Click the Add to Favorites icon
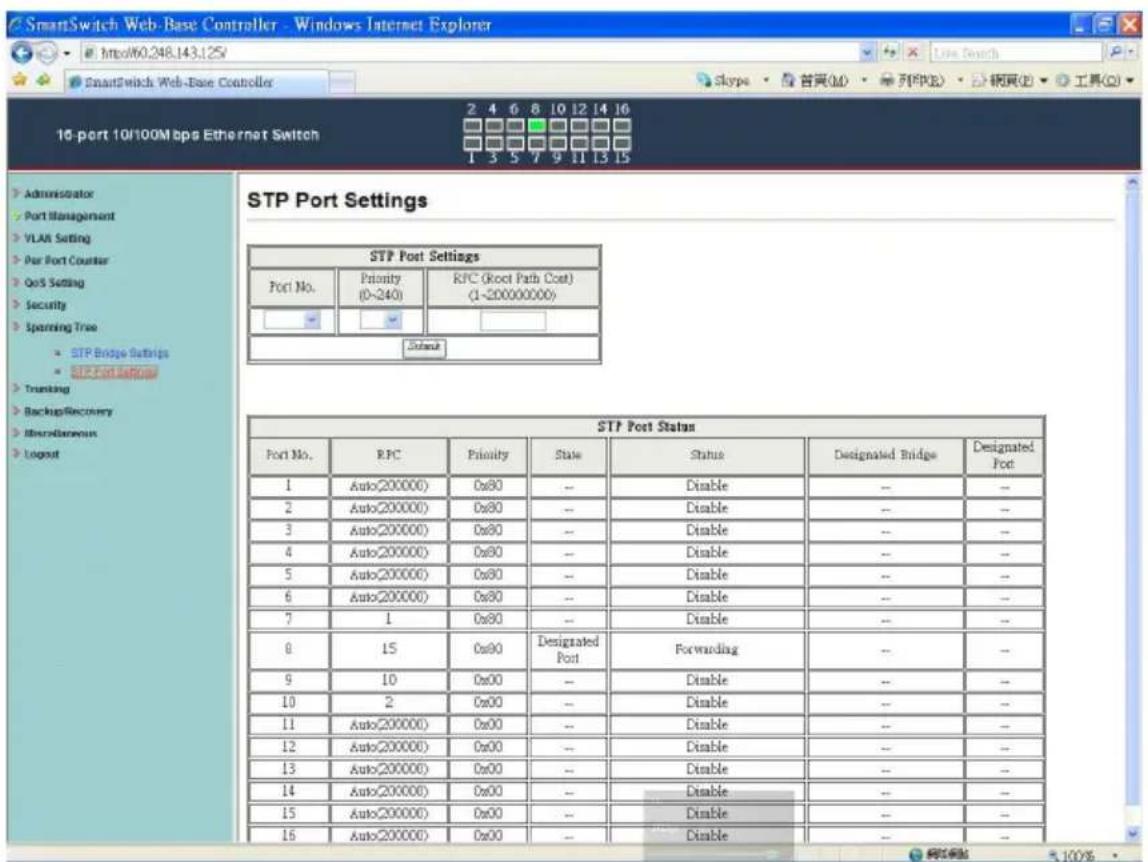 coord(43,80)
